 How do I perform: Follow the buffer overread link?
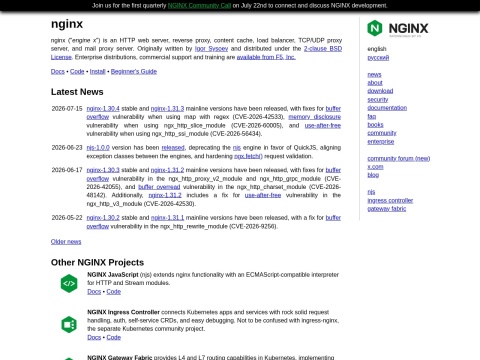(159, 187)
